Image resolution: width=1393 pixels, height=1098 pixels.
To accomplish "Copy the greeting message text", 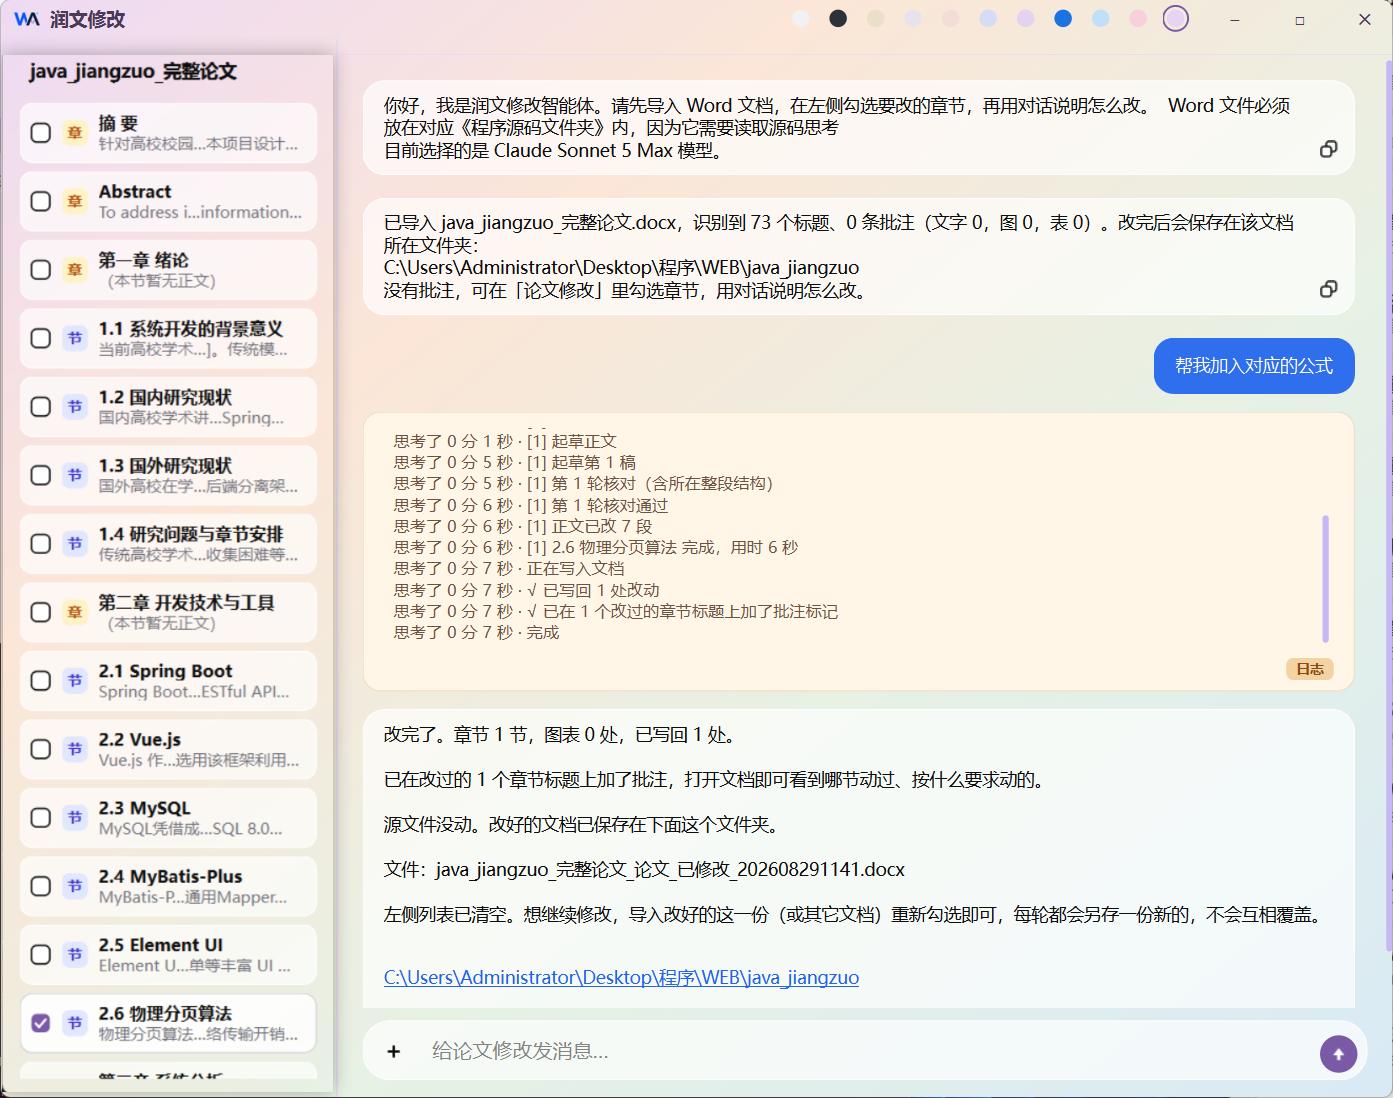I will (x=1328, y=149).
